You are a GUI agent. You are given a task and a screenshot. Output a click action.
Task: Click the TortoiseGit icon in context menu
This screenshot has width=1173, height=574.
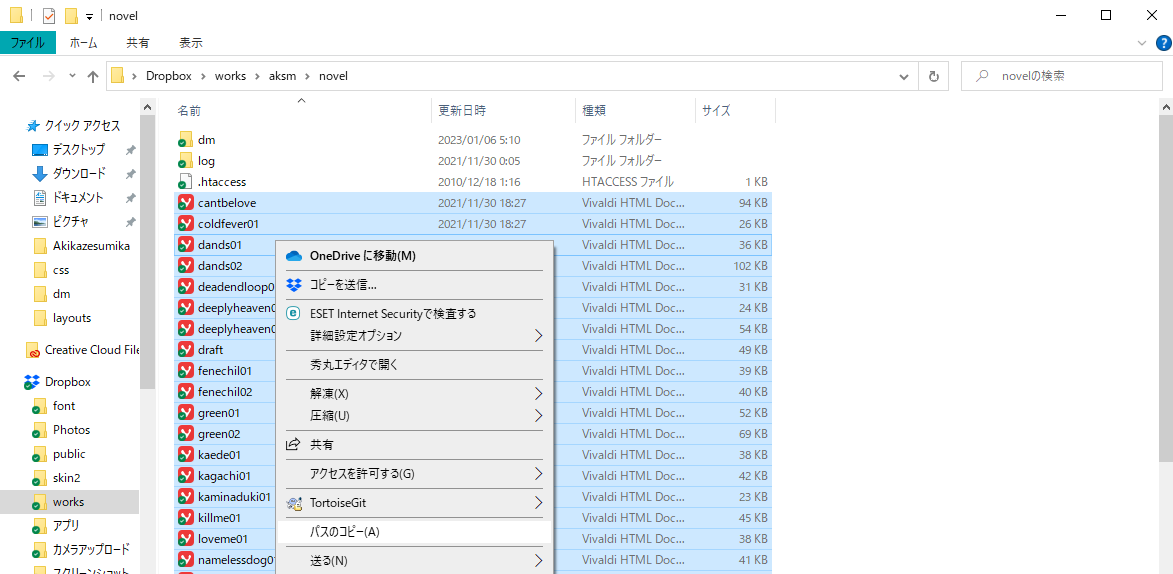tap(294, 503)
